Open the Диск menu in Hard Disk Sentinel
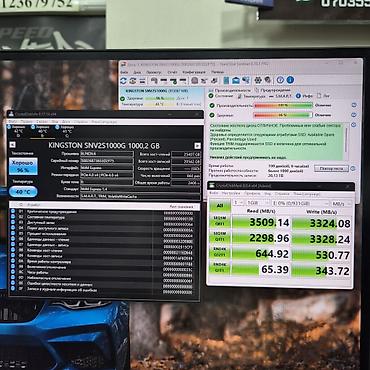The height and width of the screenshot is (370, 370). [x=137, y=72]
